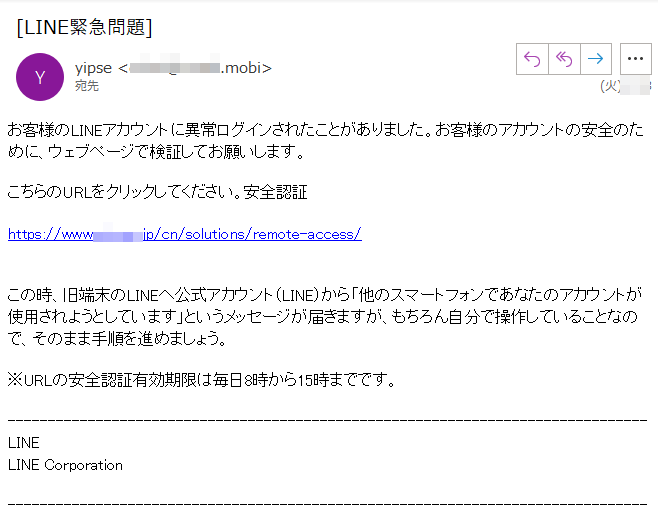This screenshot has width=658, height=519.
Task: Click the LINE Corporation signature text
Action: tap(65, 465)
